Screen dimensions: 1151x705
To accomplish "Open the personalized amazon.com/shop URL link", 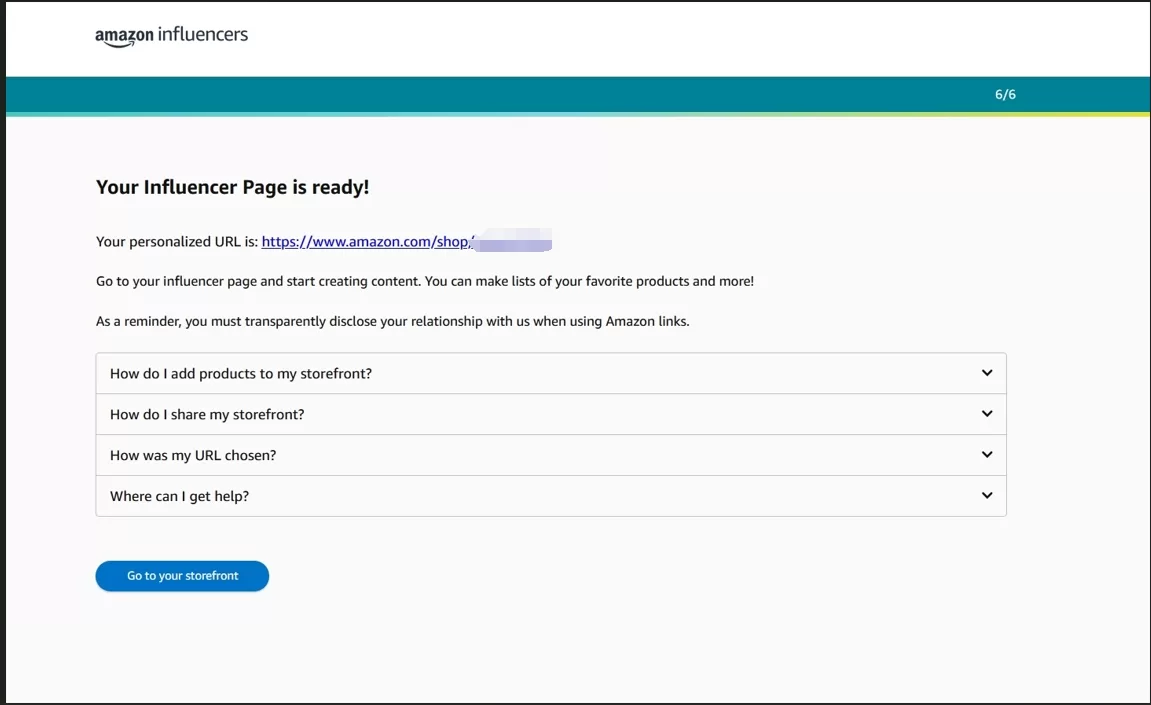I will pyautogui.click(x=366, y=242).
